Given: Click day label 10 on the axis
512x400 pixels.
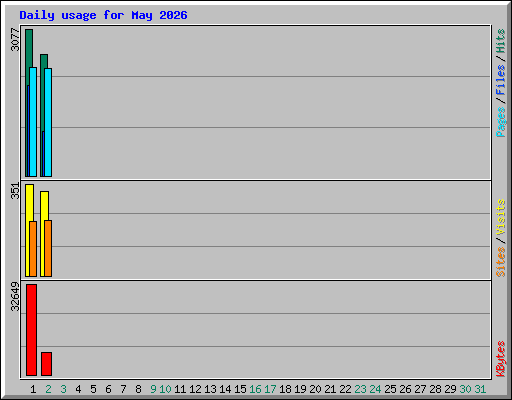Looking at the screenshot, I should [x=165, y=389].
